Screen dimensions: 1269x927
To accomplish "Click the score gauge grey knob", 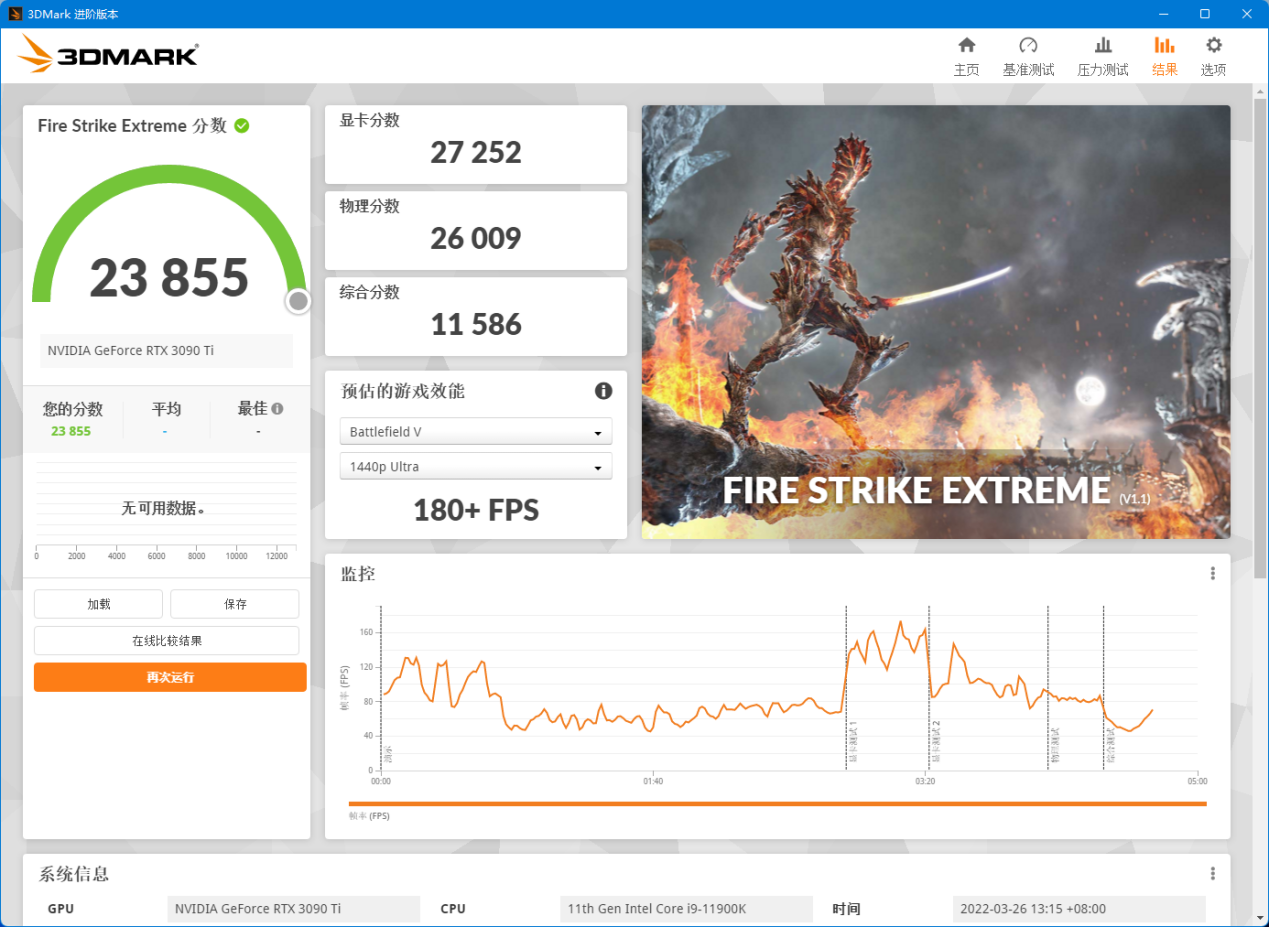I will click(x=298, y=301).
